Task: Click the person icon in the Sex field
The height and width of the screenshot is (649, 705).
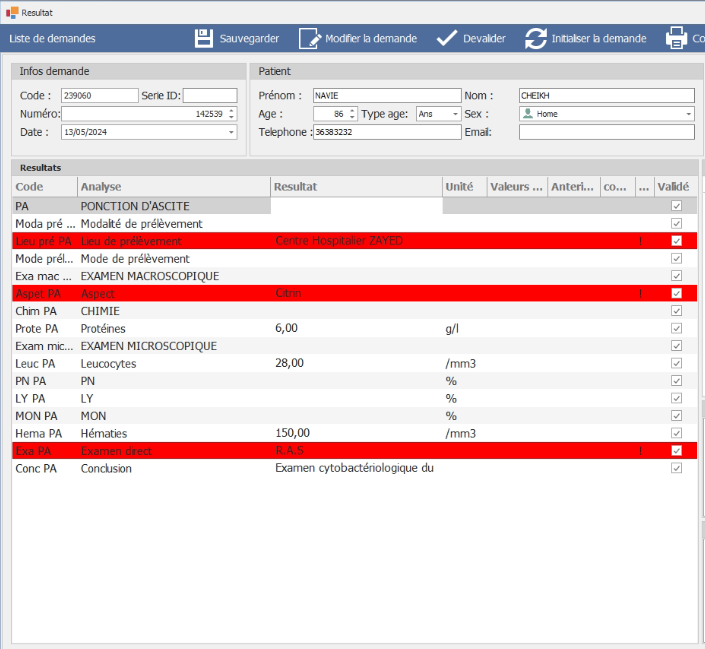Action: (528, 114)
